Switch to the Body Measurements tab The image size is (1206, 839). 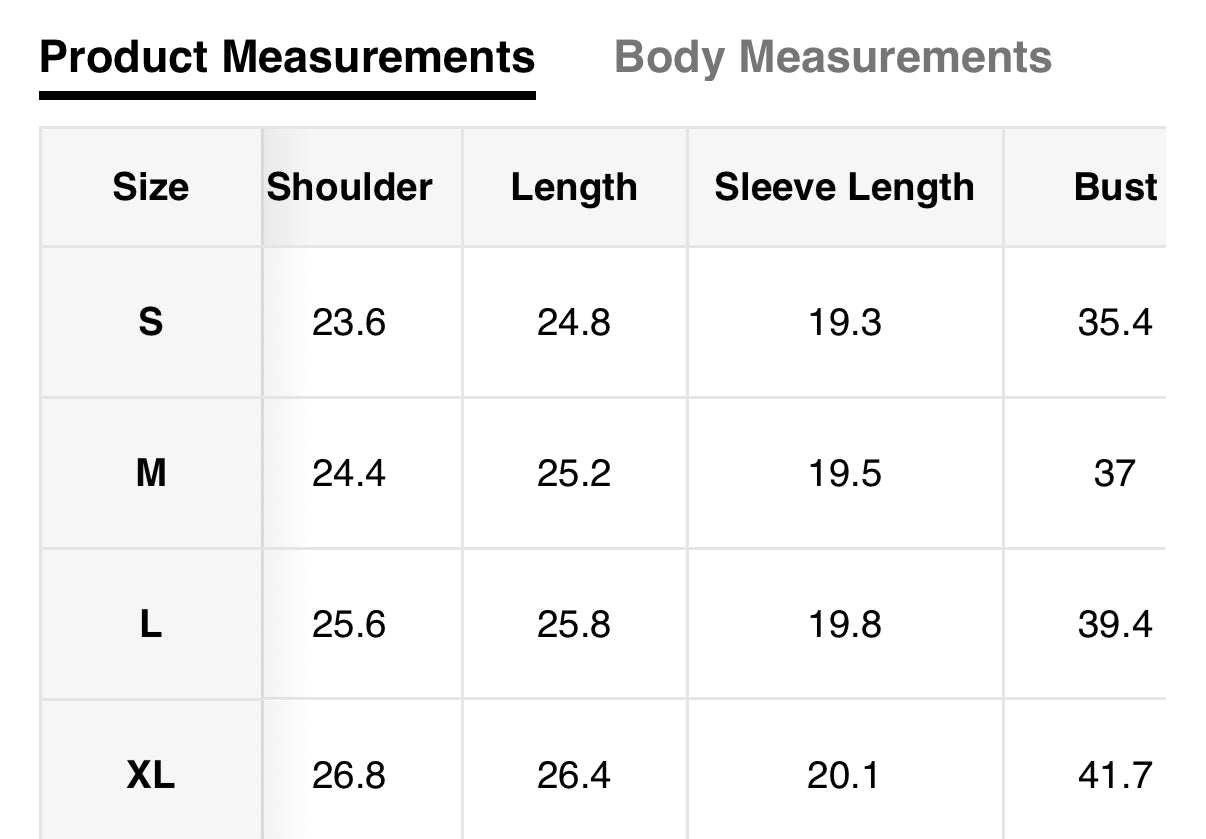click(x=832, y=57)
